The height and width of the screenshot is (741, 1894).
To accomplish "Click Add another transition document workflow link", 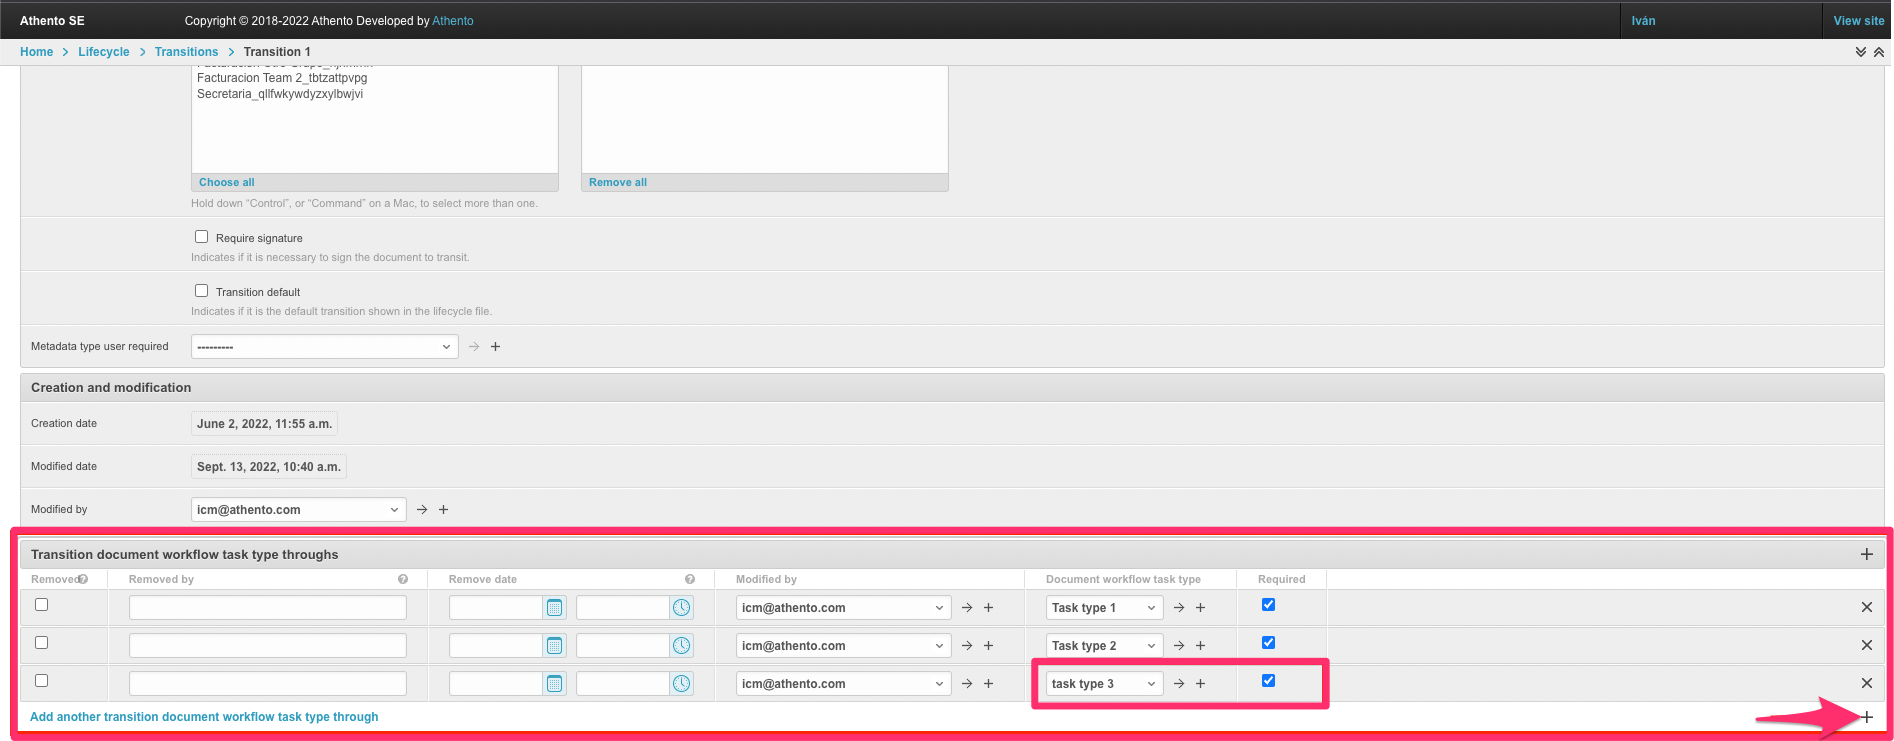I will [204, 717].
